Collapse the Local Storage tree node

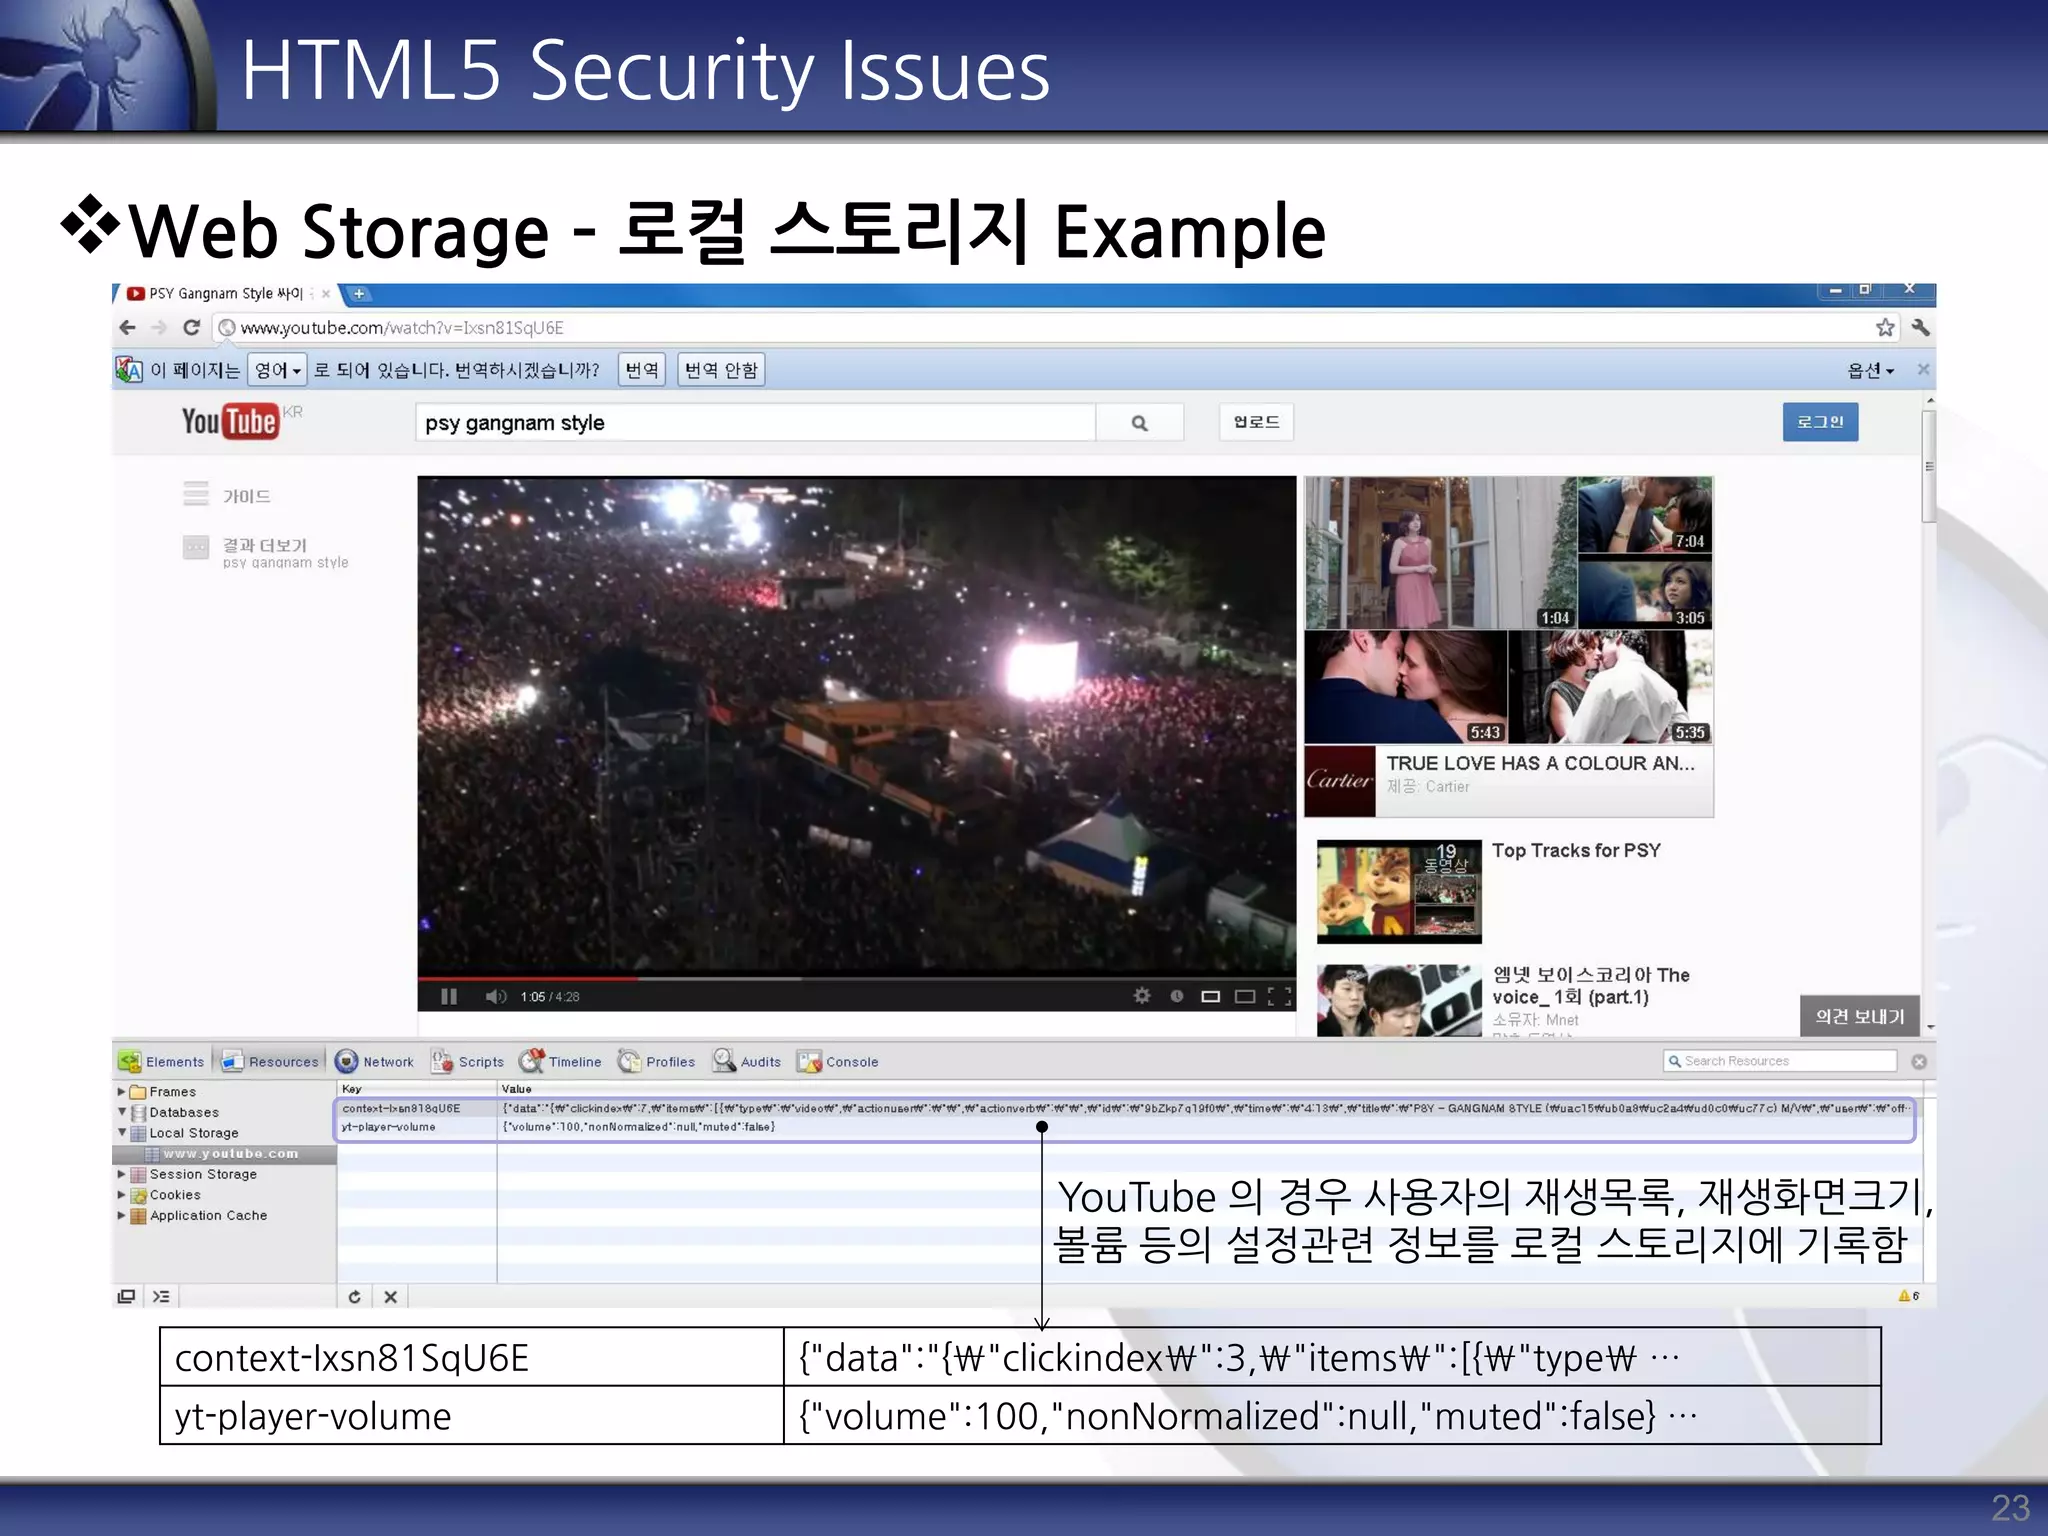point(122,1133)
